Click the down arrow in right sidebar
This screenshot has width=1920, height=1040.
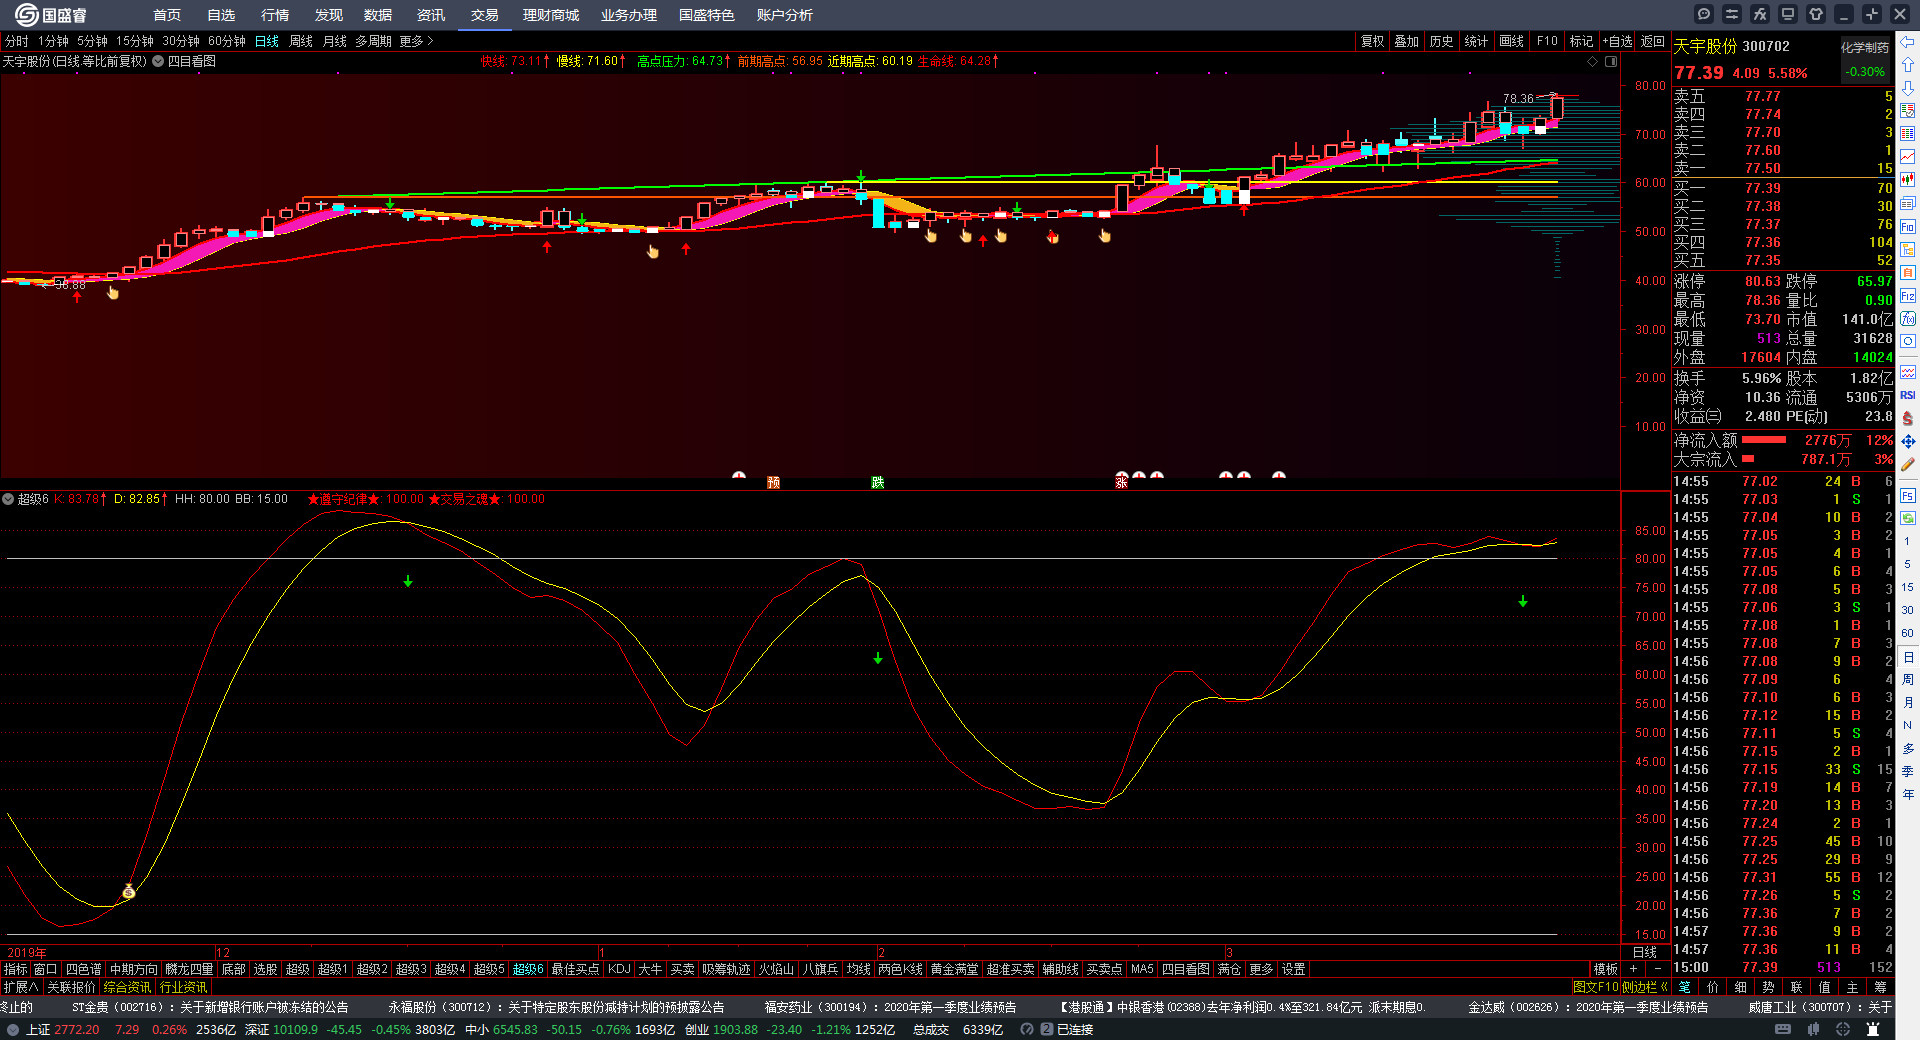coord(1908,88)
